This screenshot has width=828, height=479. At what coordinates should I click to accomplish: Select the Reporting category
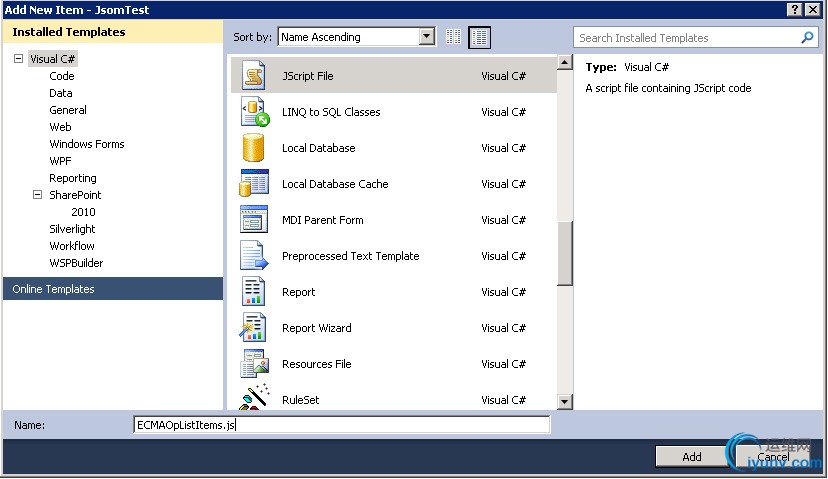[73, 178]
